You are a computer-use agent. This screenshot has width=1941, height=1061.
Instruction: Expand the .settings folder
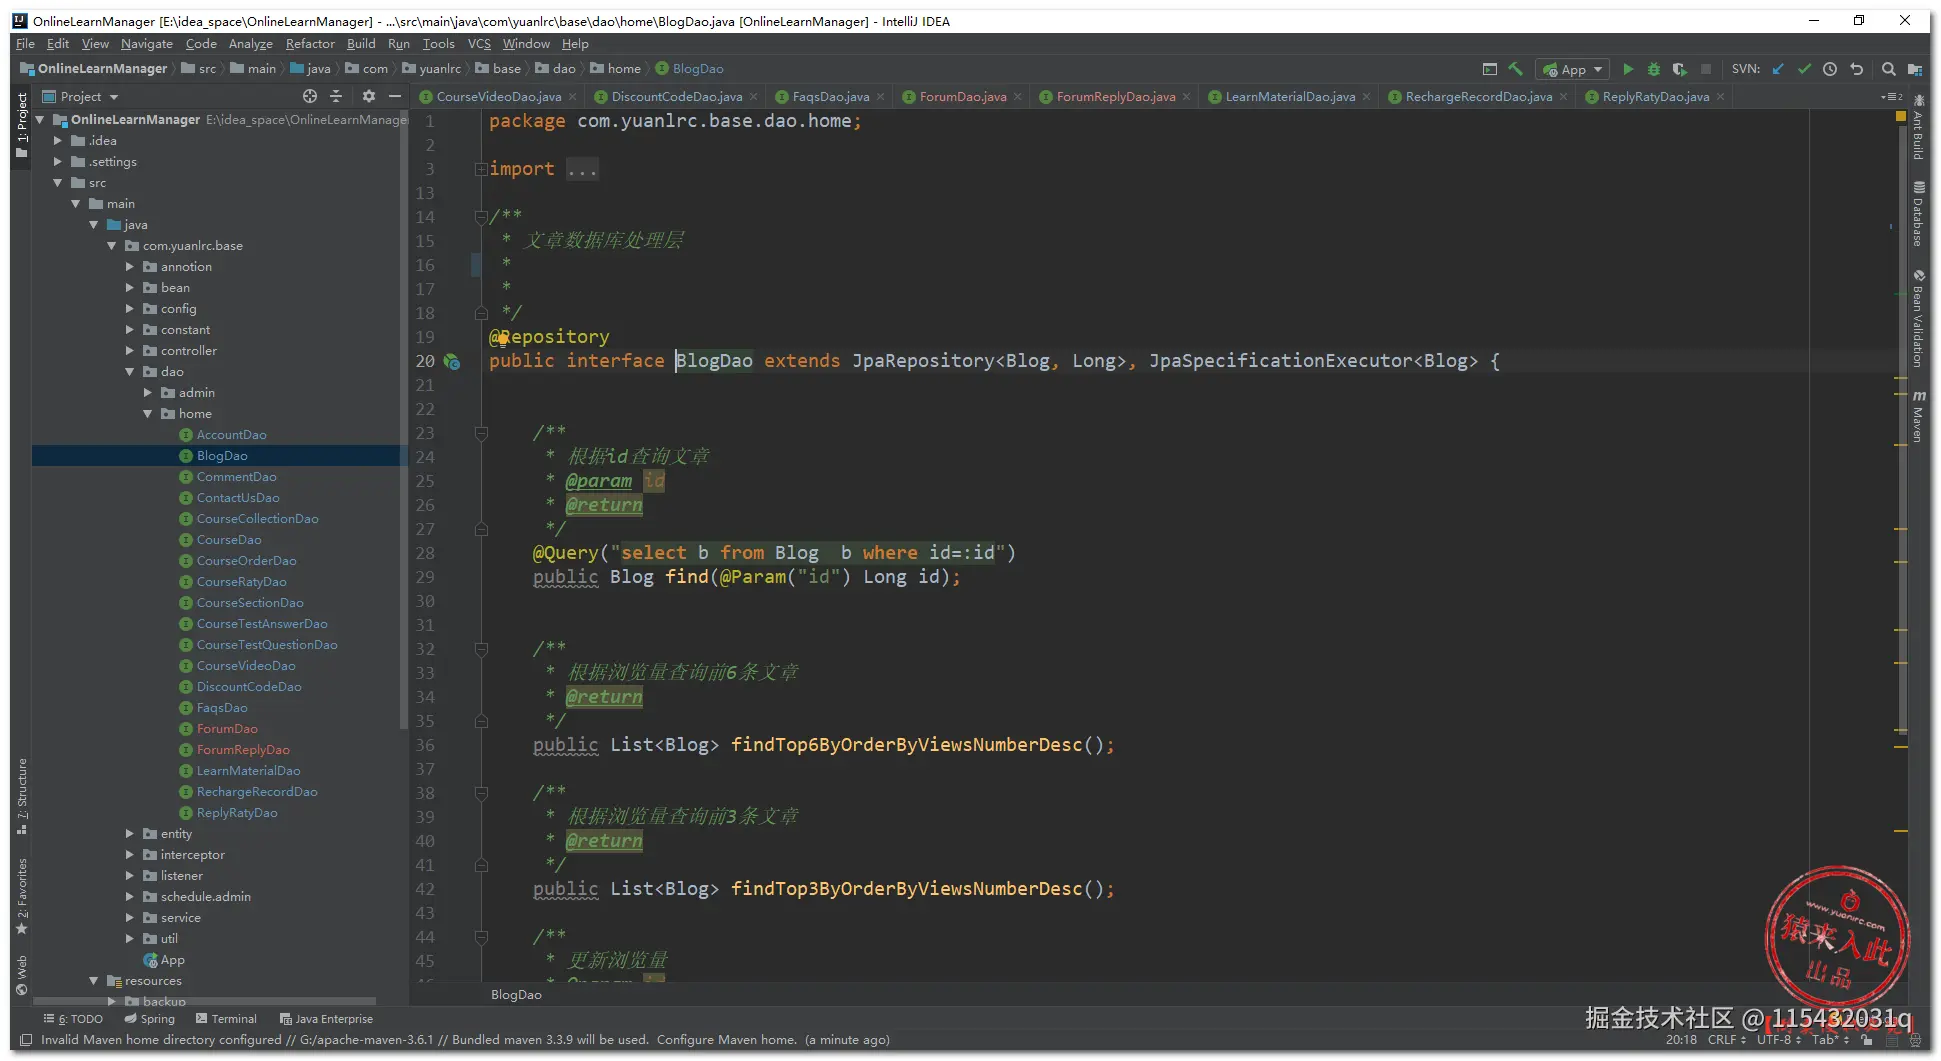coord(58,162)
